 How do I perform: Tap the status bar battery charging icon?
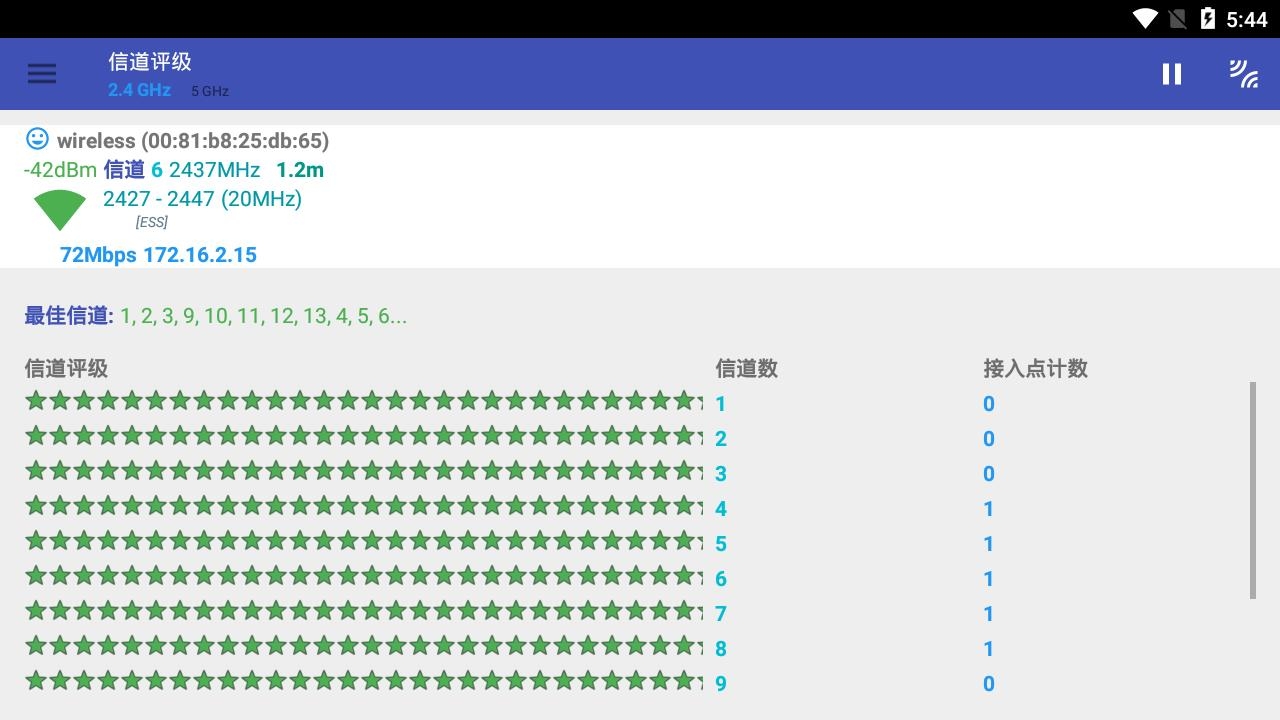(1208, 18)
